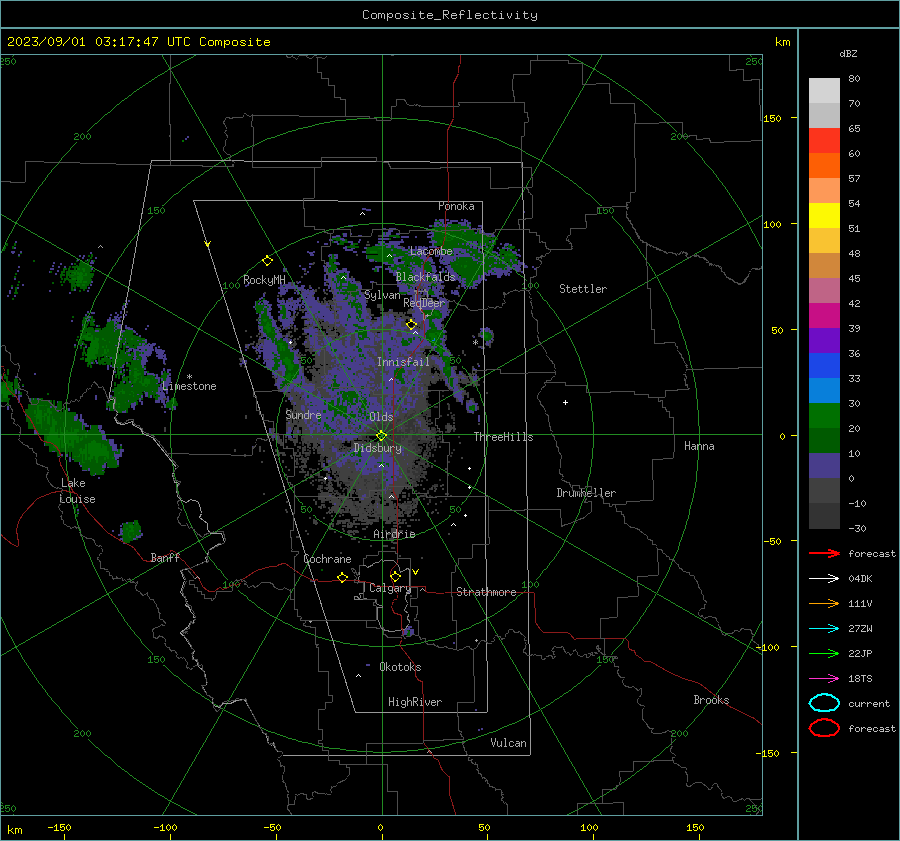The image size is (900, 841).
Task: Click the Blackfalds label
Action: [425, 277]
